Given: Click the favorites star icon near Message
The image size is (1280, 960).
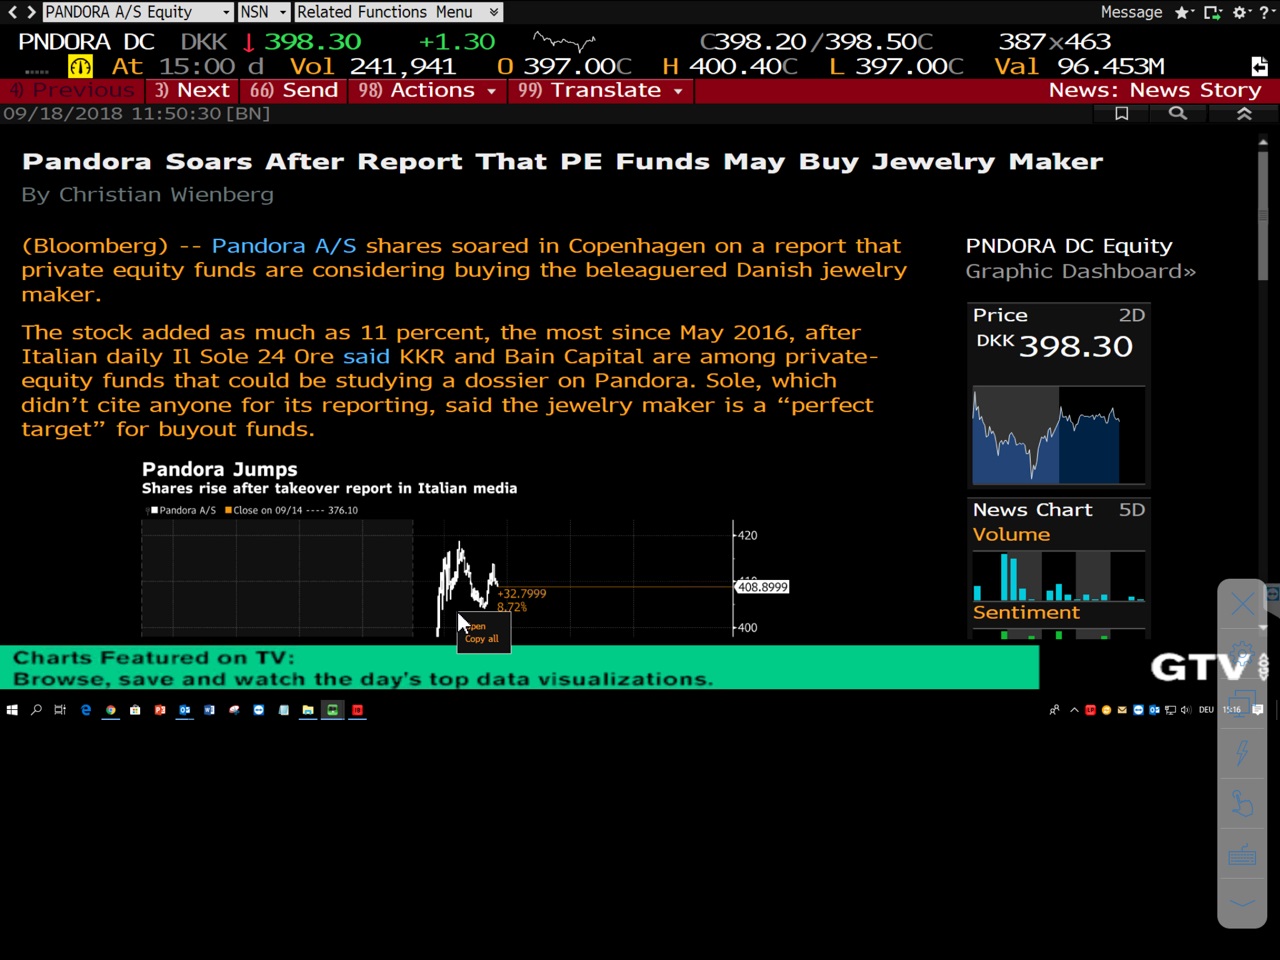Looking at the screenshot, I should pos(1182,13).
